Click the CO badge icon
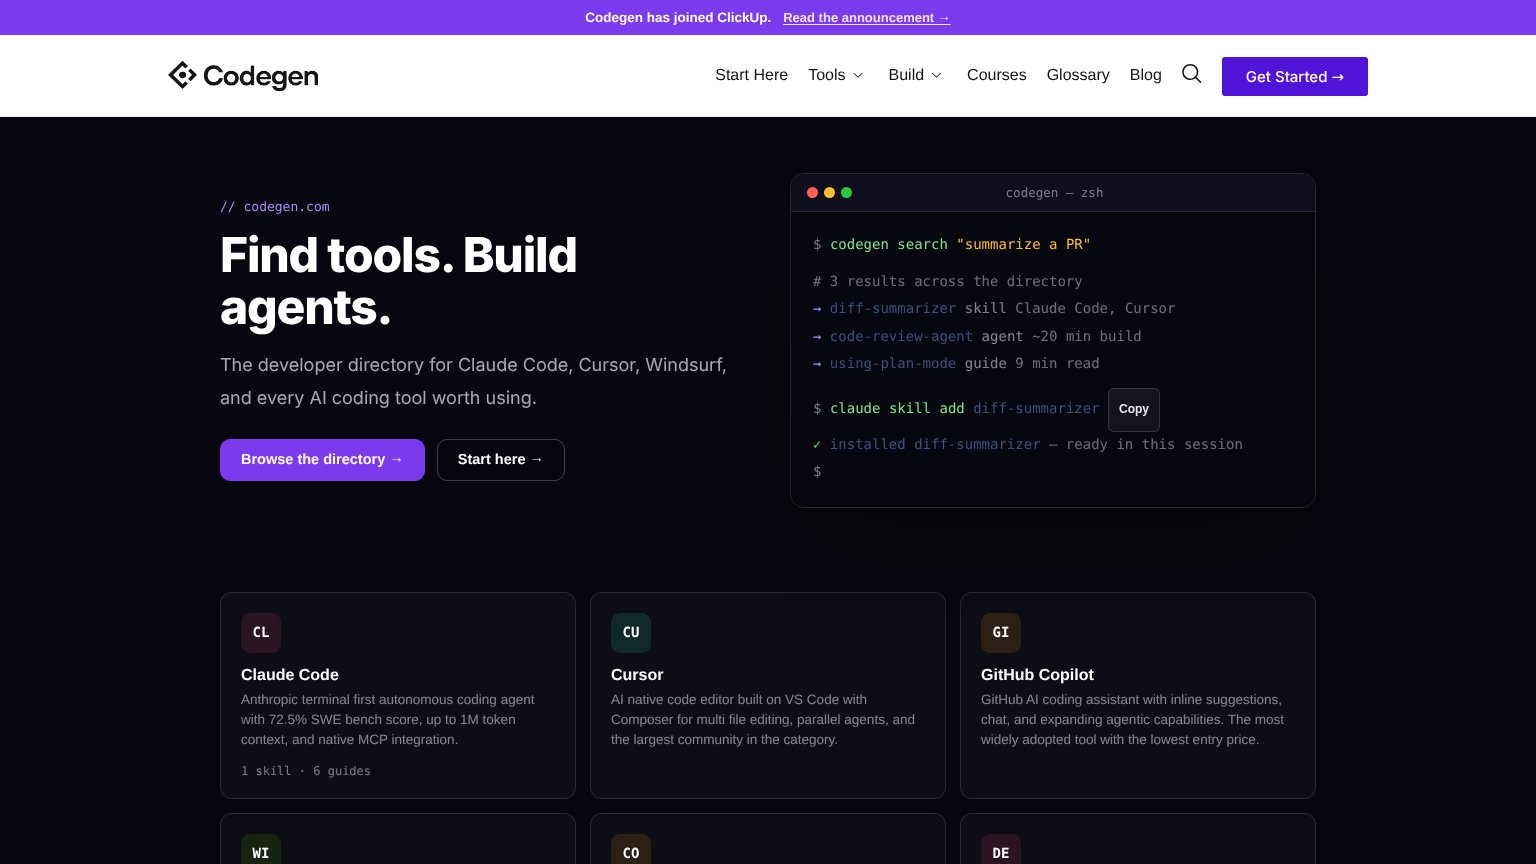The width and height of the screenshot is (1536, 864). [x=631, y=850]
